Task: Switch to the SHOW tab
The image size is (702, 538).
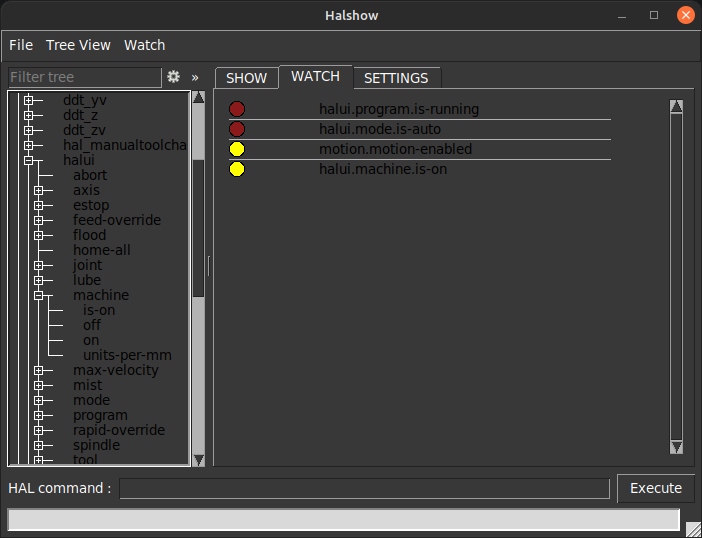Action: [247, 78]
